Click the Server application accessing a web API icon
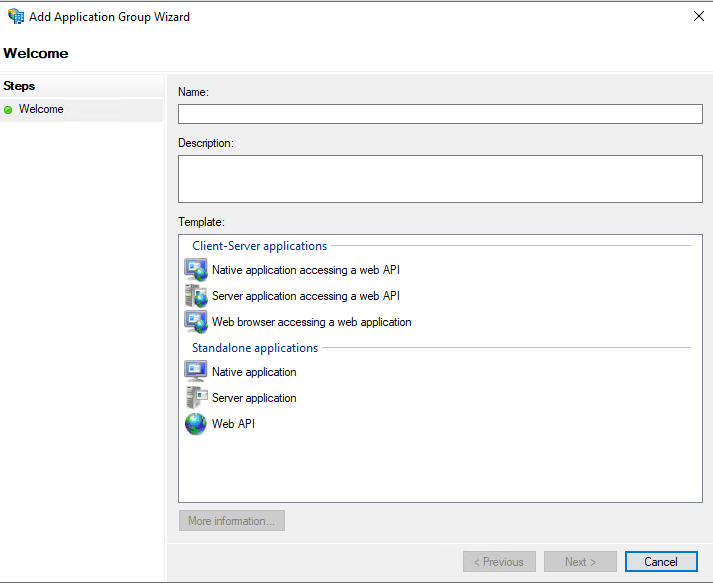 click(x=196, y=296)
